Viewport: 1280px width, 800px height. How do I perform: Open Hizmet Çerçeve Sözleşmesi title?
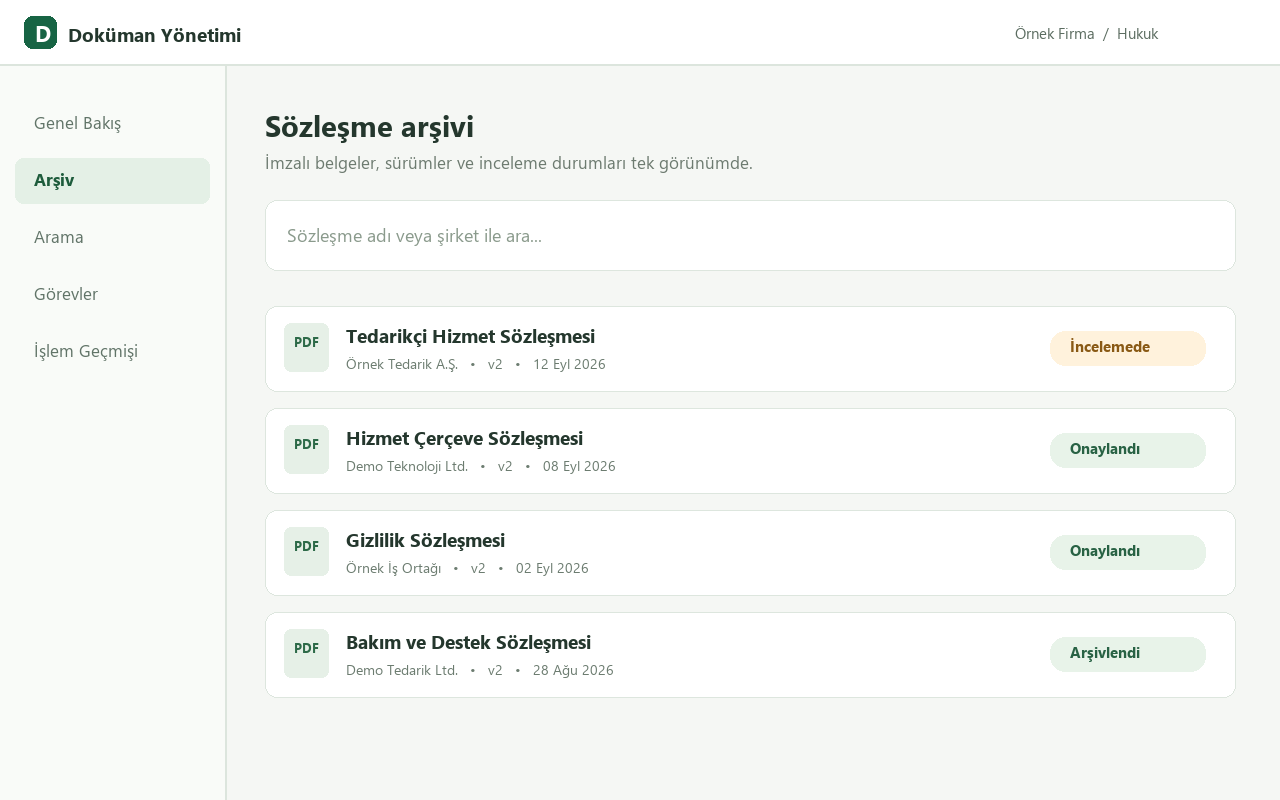[464, 439]
